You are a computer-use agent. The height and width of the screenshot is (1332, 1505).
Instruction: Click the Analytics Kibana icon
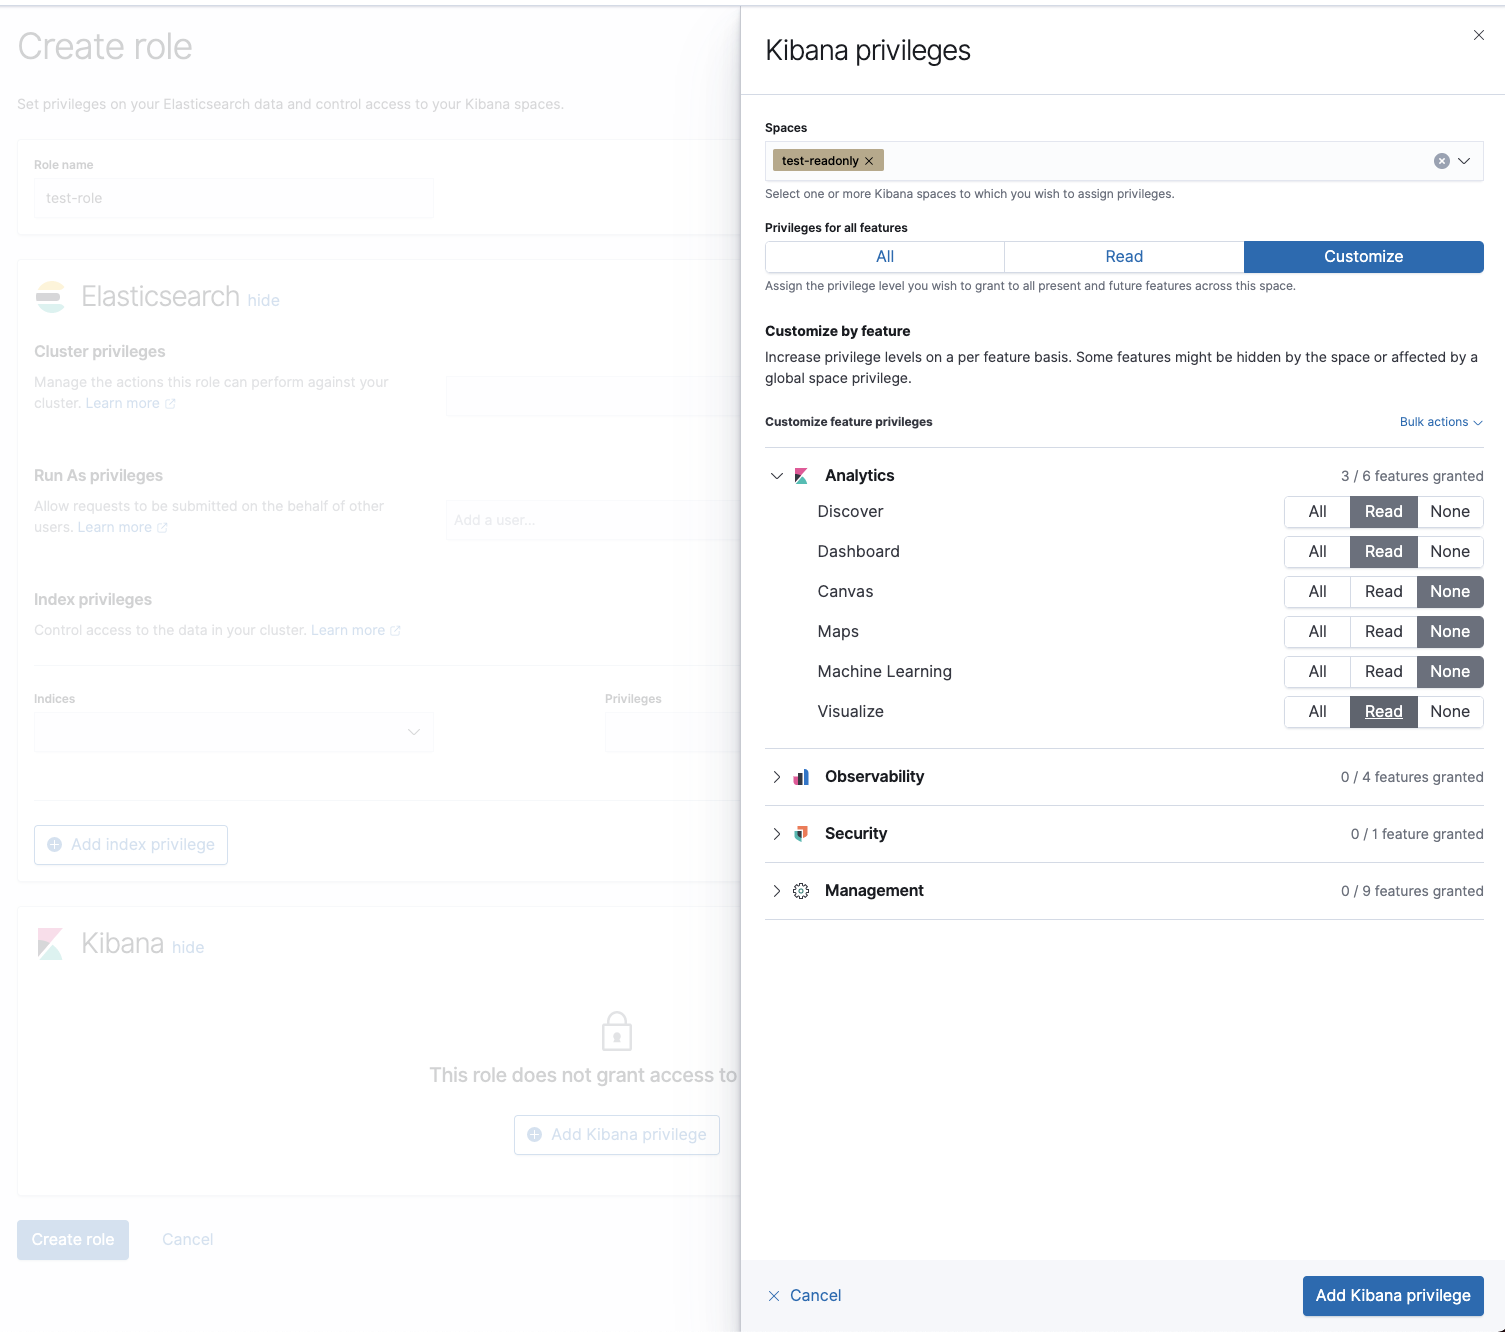(801, 476)
